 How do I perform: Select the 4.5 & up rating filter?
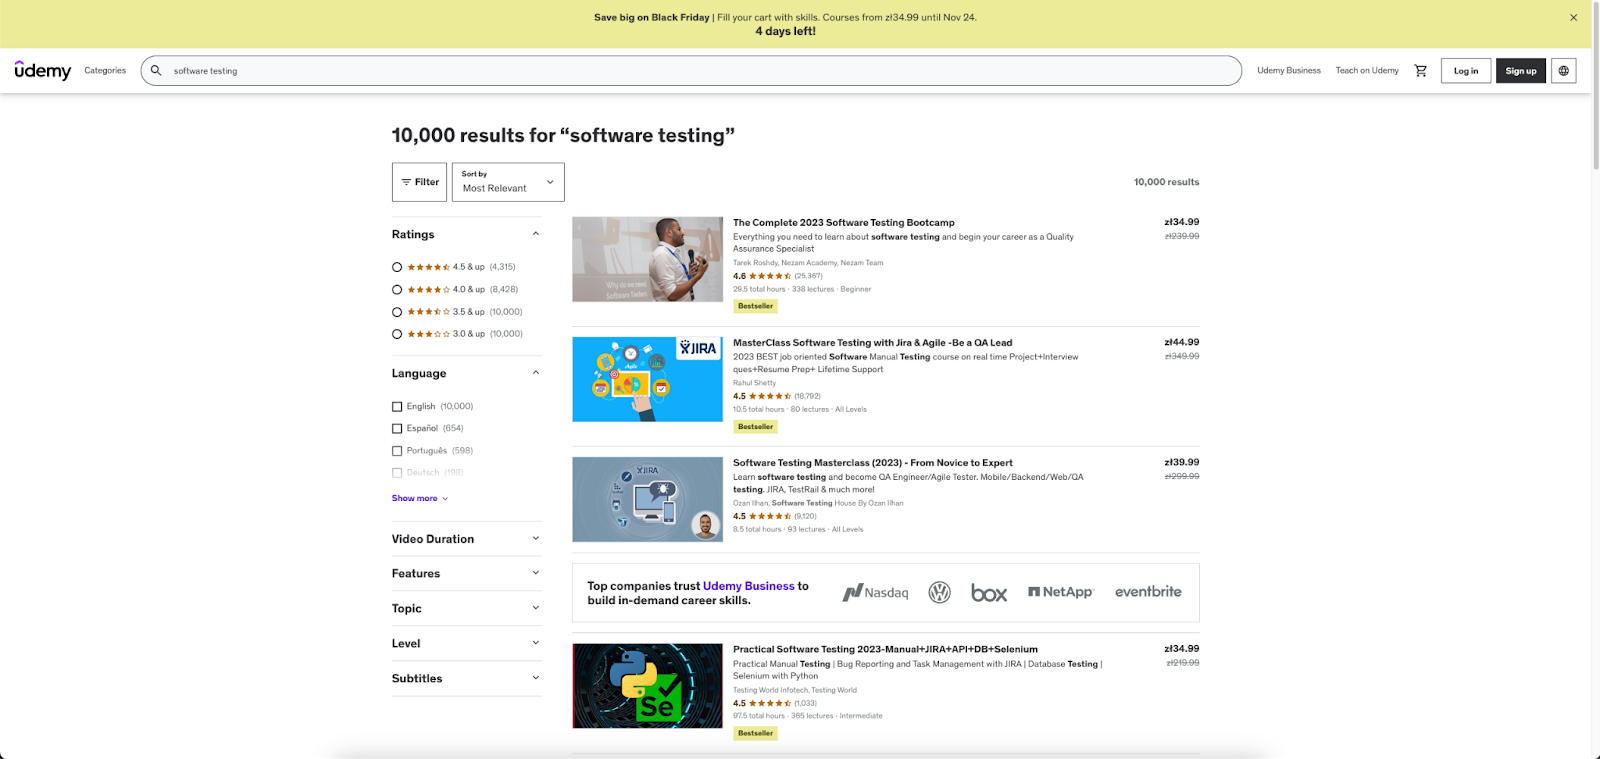397,267
